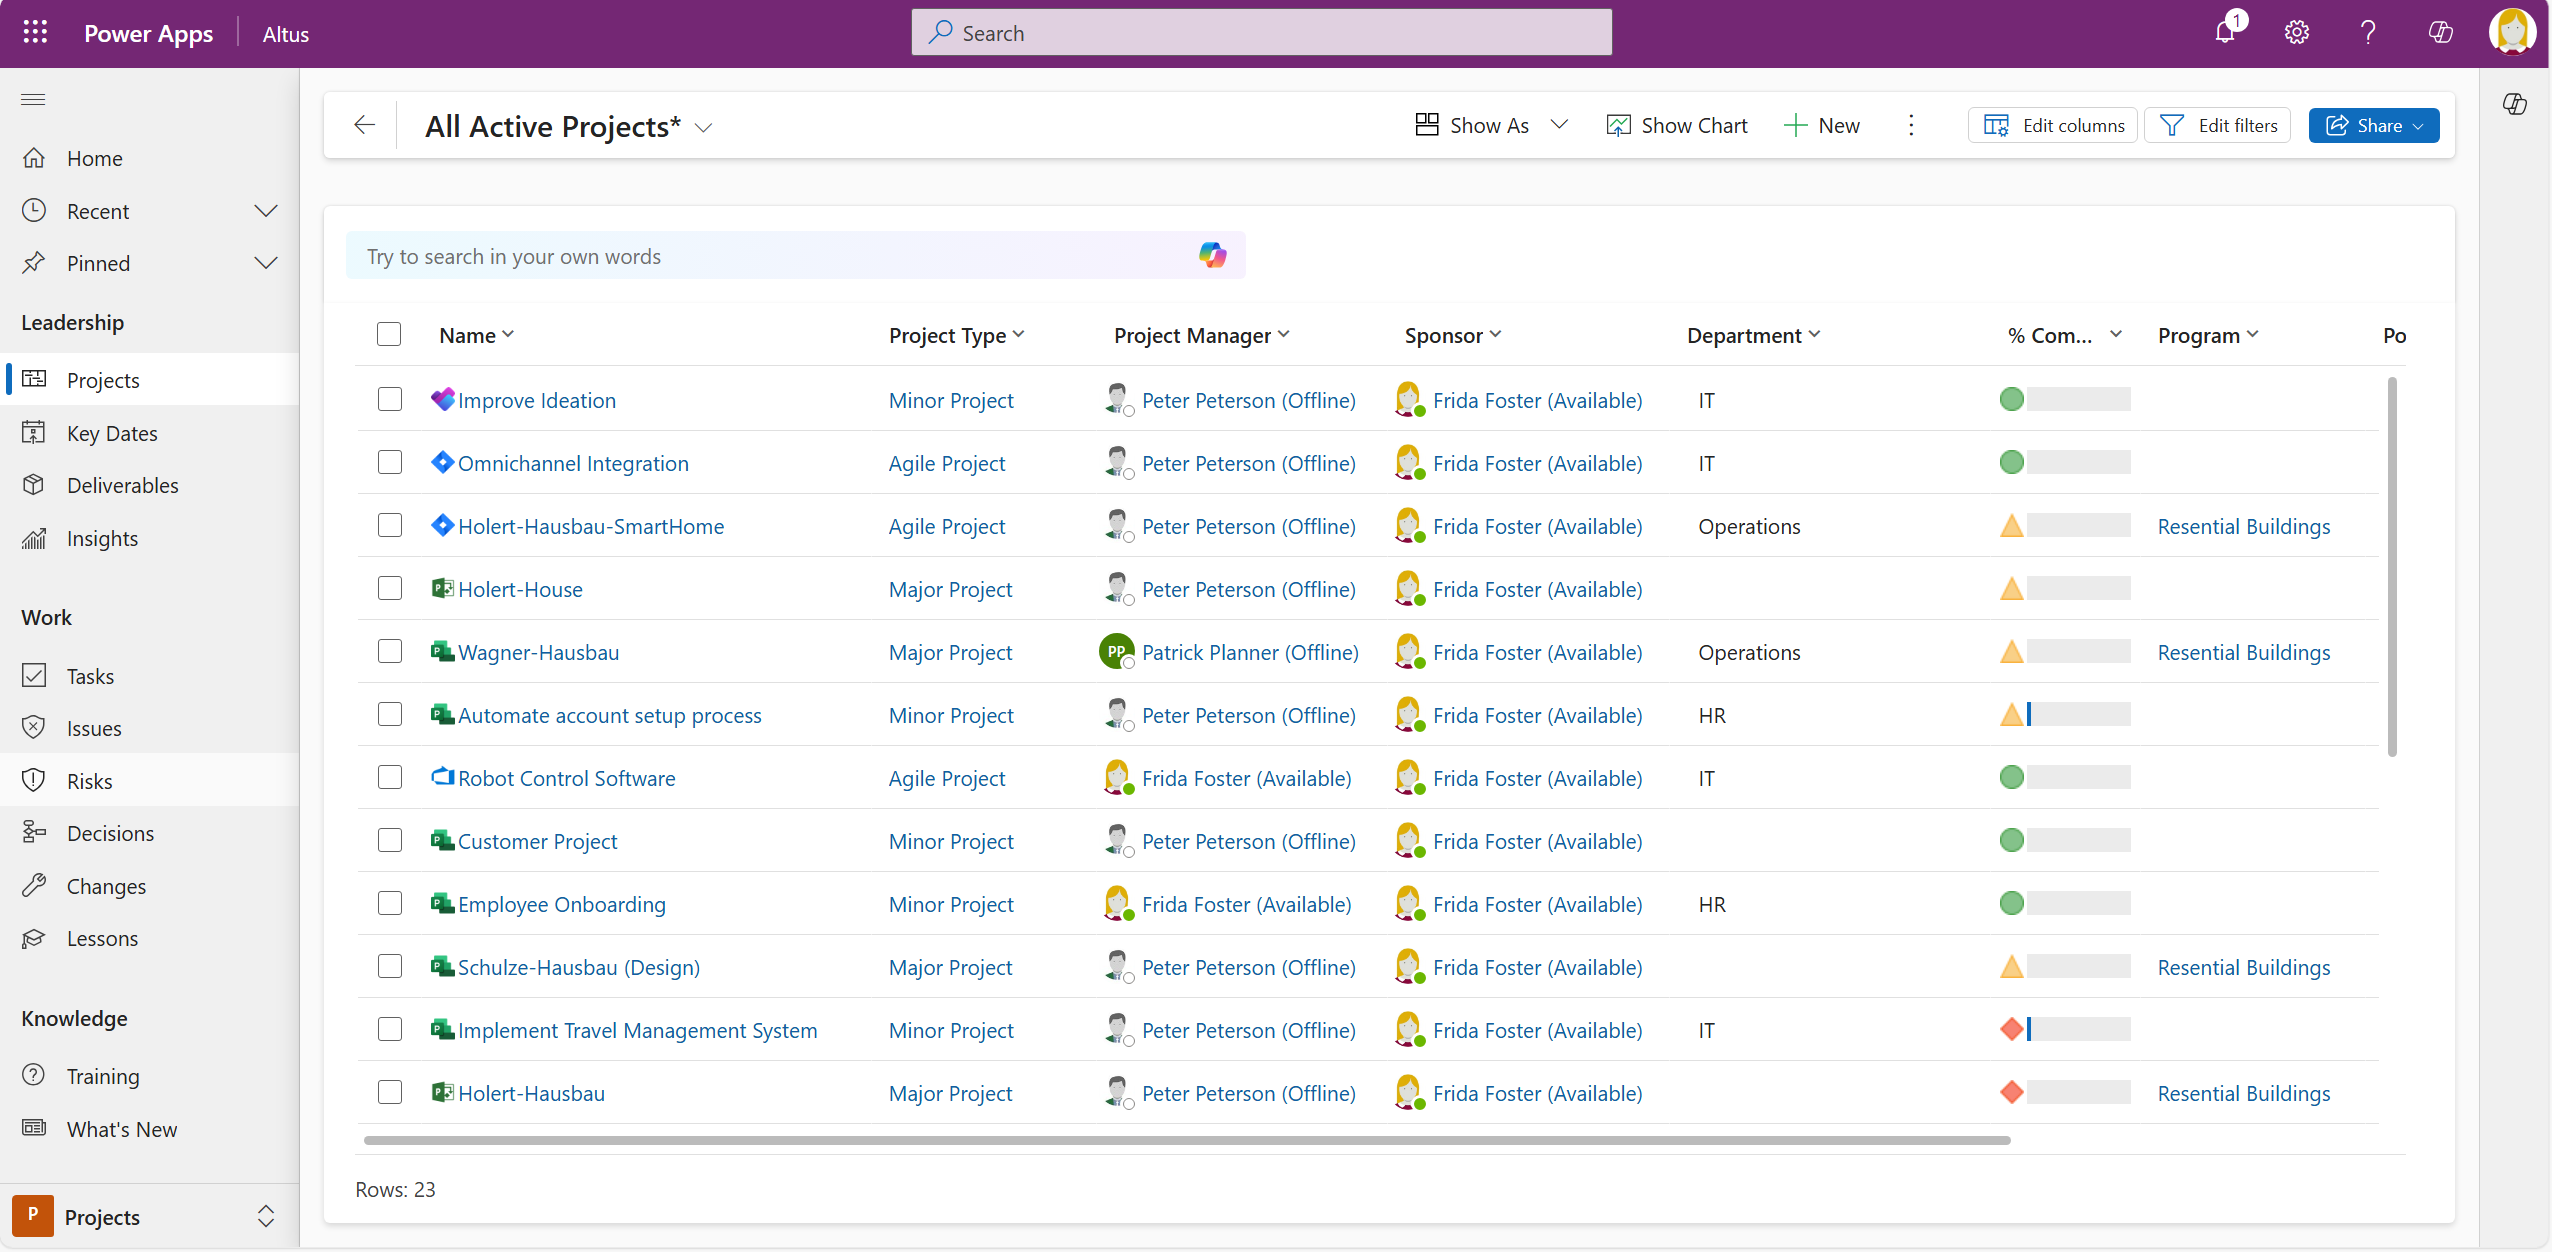Click Improve Ideation green status circle

pos(2012,399)
